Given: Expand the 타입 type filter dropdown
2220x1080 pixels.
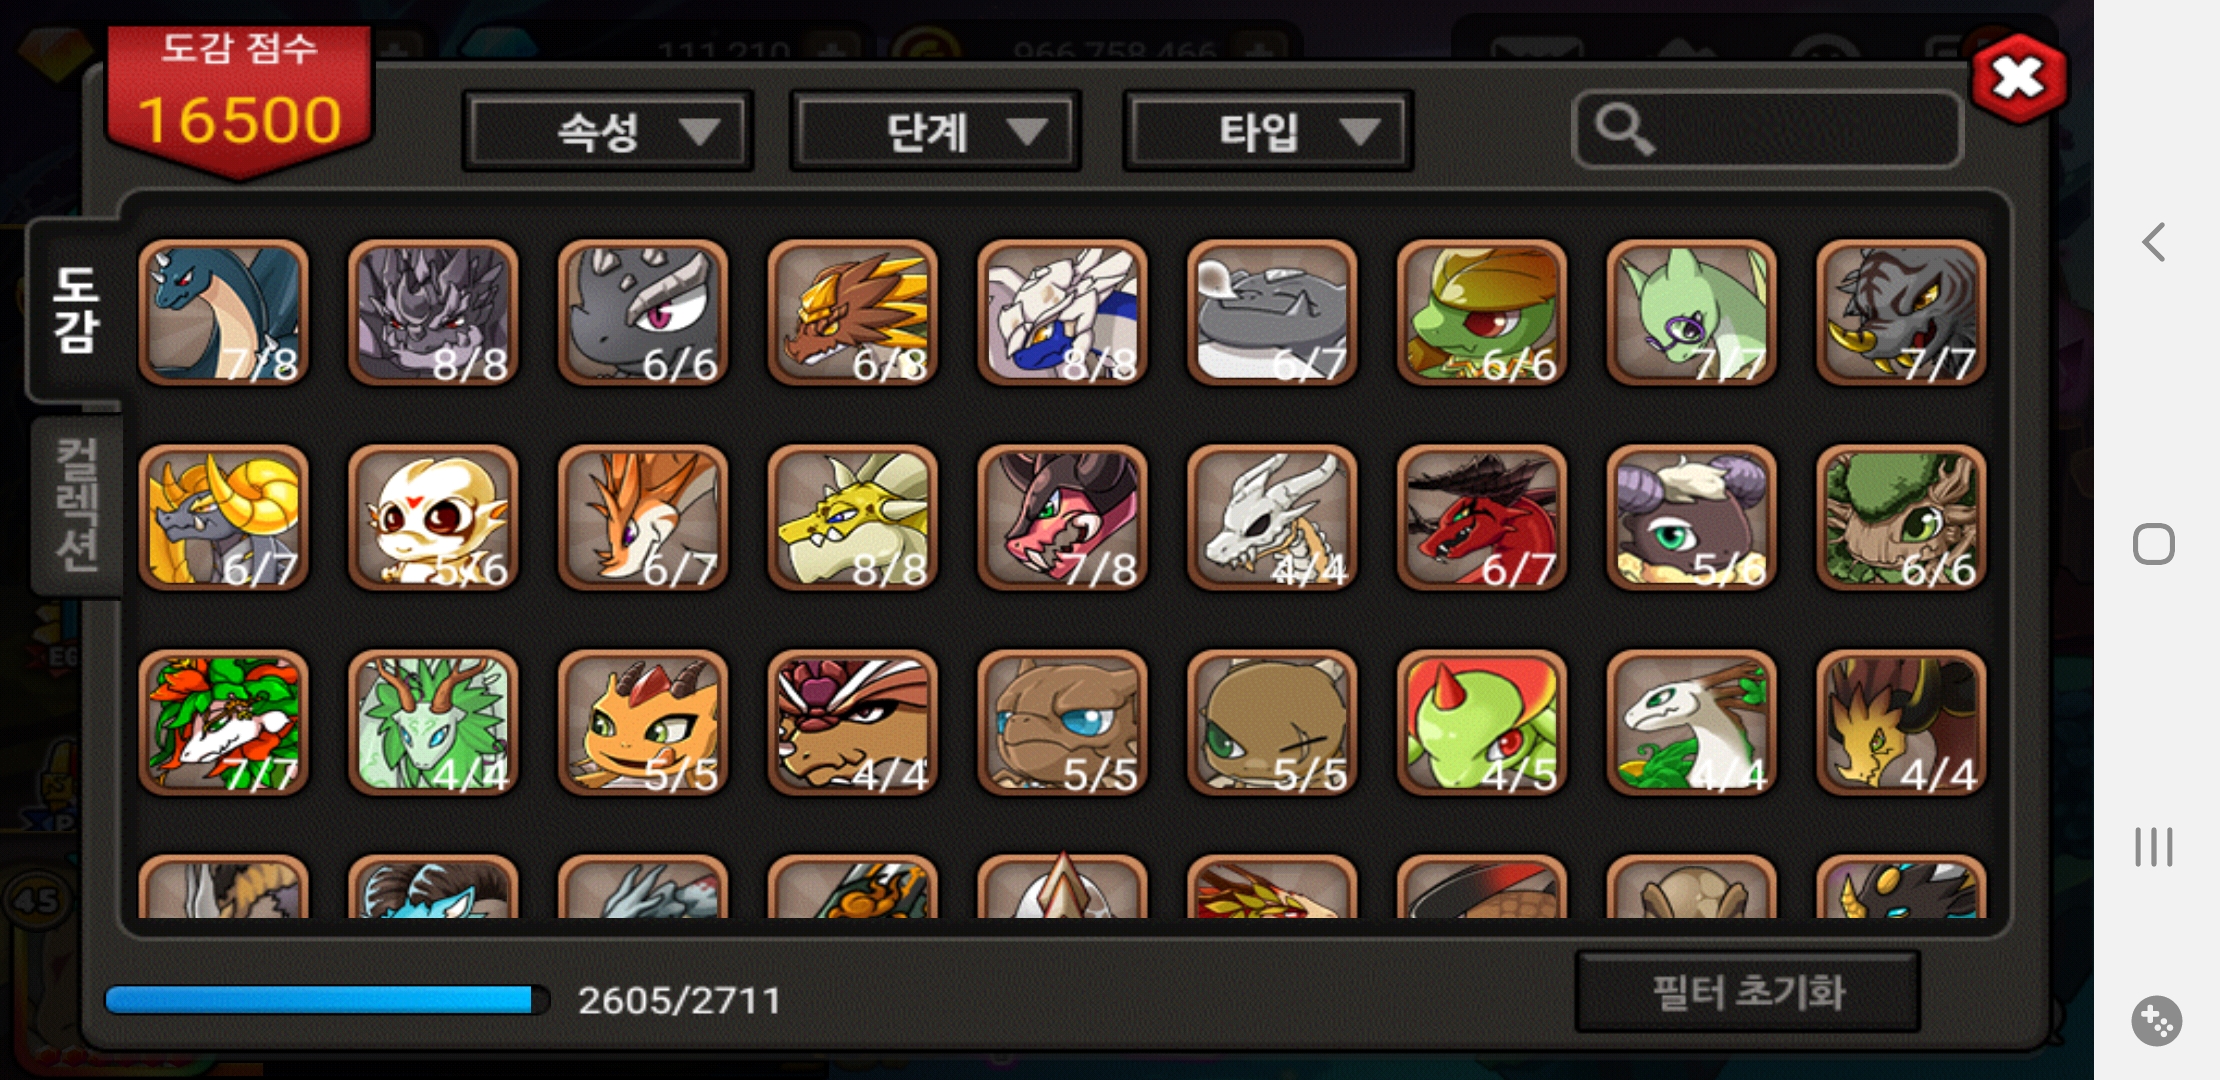Looking at the screenshot, I should click(x=1268, y=131).
